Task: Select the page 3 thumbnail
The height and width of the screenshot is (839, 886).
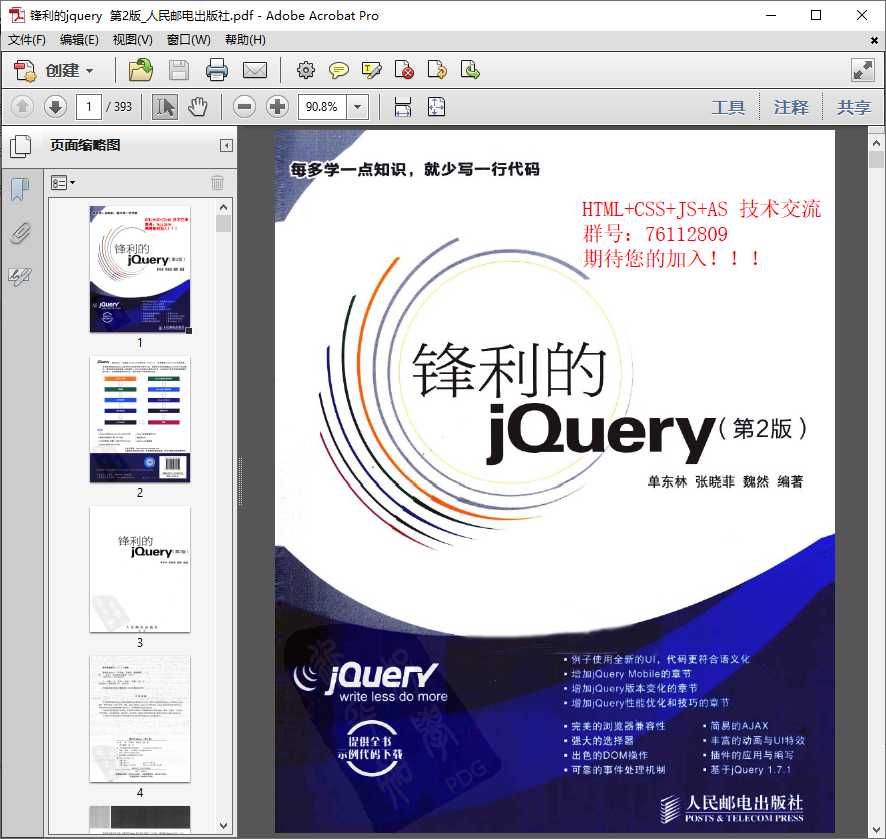Action: [x=140, y=569]
